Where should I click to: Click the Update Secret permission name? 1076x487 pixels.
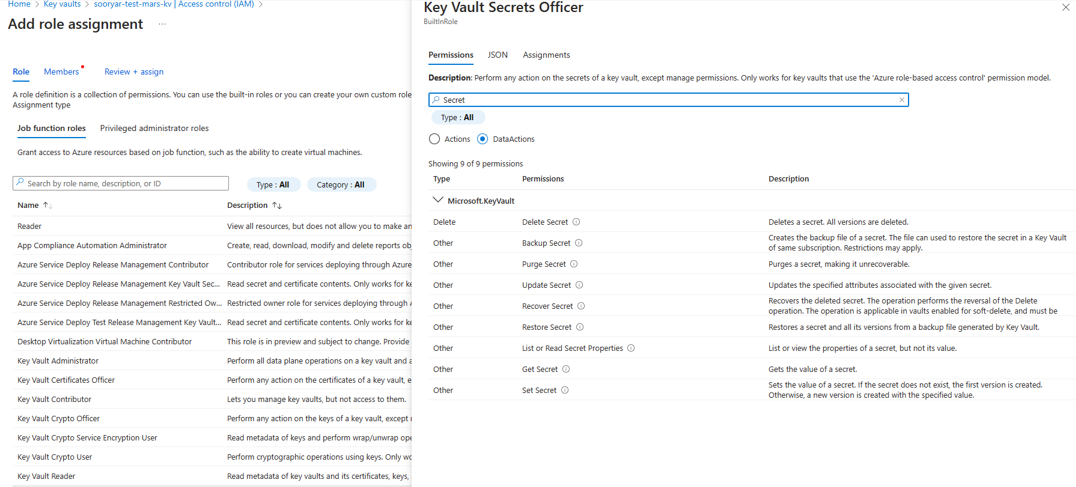click(547, 285)
